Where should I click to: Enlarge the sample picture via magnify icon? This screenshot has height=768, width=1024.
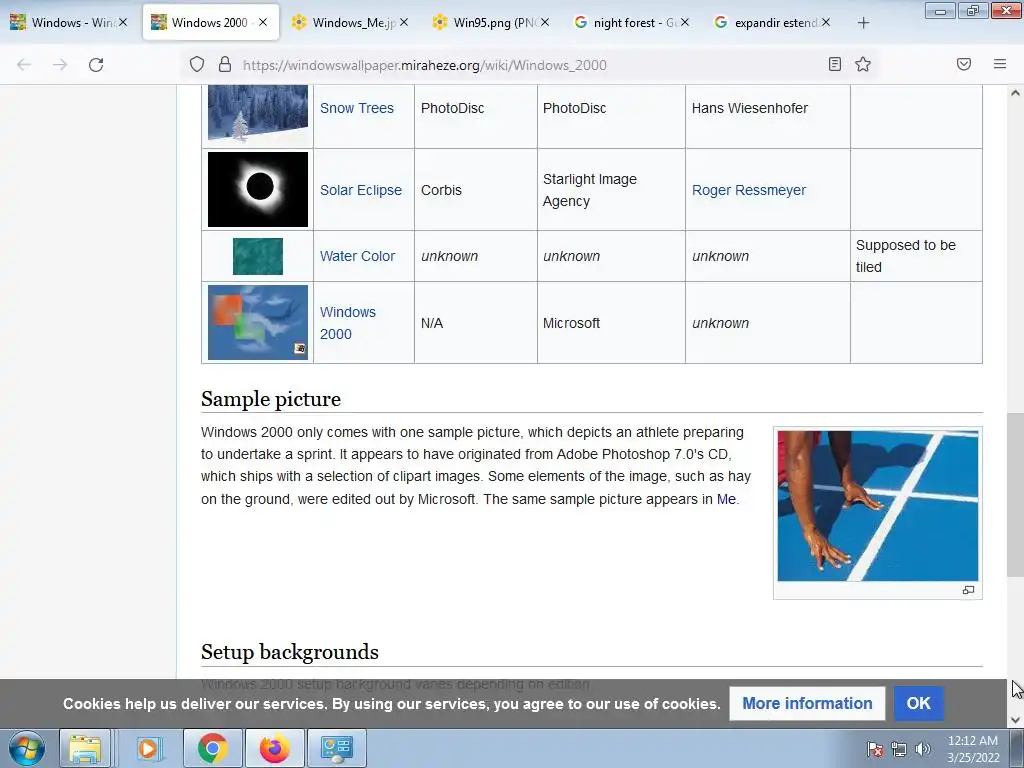tap(968, 590)
